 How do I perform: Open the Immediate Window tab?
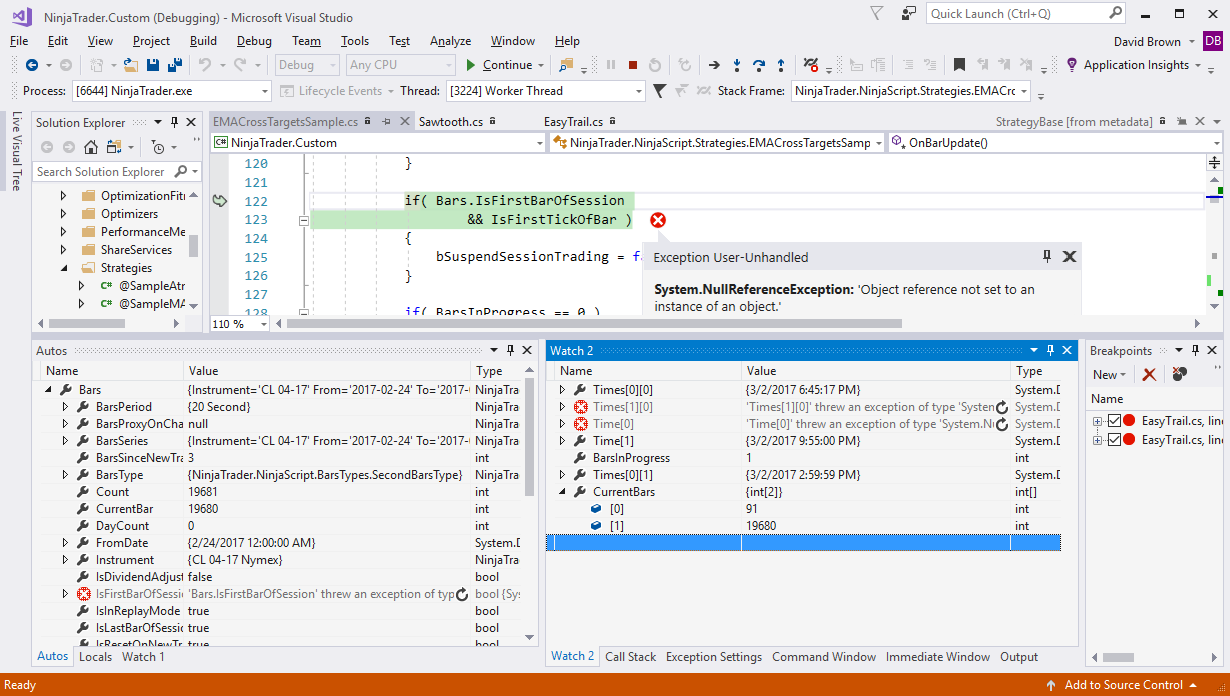[938, 657]
